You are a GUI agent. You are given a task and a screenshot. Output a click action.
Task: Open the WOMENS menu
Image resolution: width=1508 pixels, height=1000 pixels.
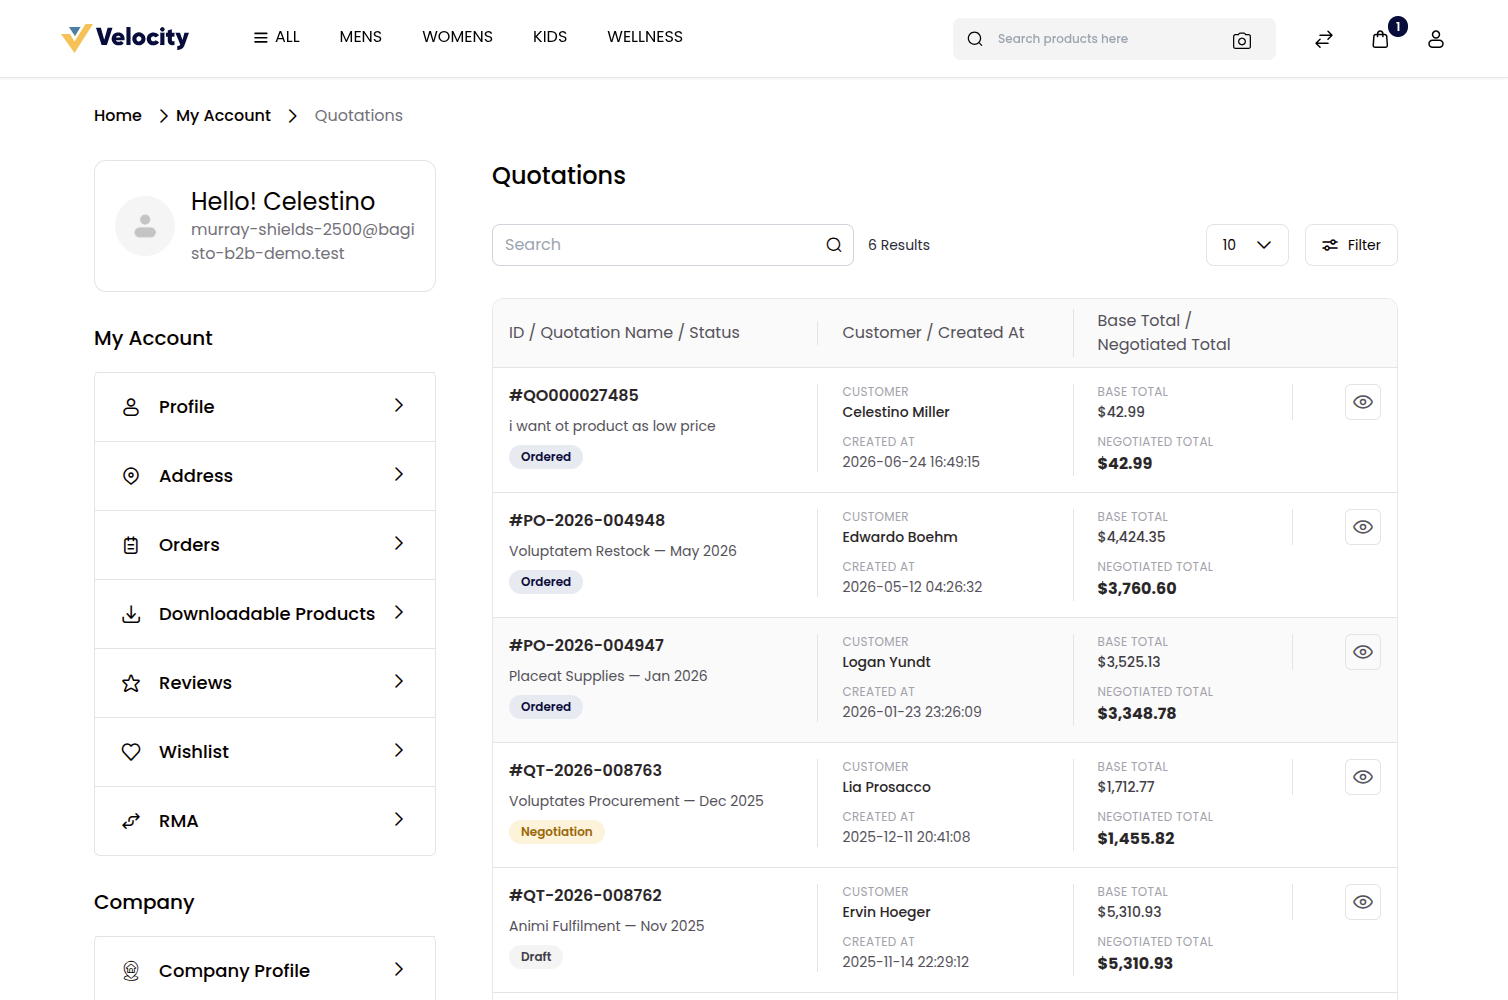(x=457, y=37)
